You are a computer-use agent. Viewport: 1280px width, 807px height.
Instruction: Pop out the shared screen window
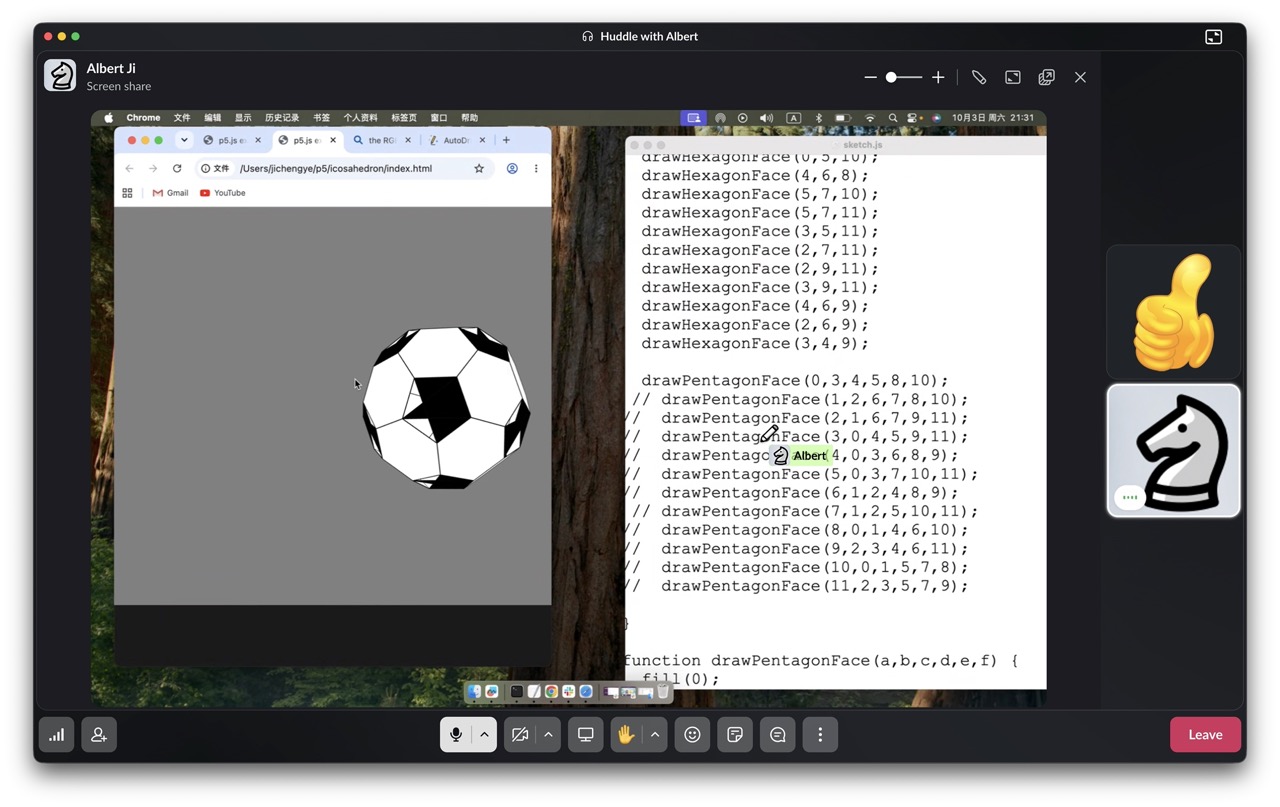click(x=1046, y=77)
